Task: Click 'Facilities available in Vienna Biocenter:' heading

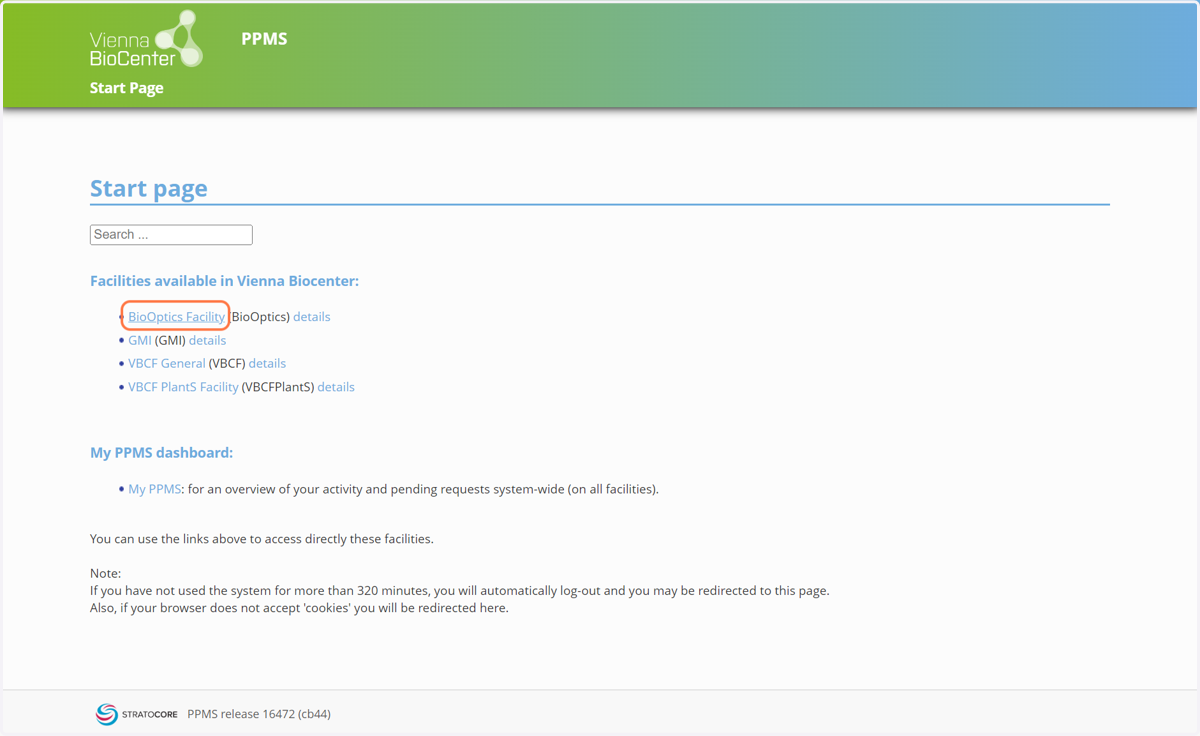Action: click(224, 281)
